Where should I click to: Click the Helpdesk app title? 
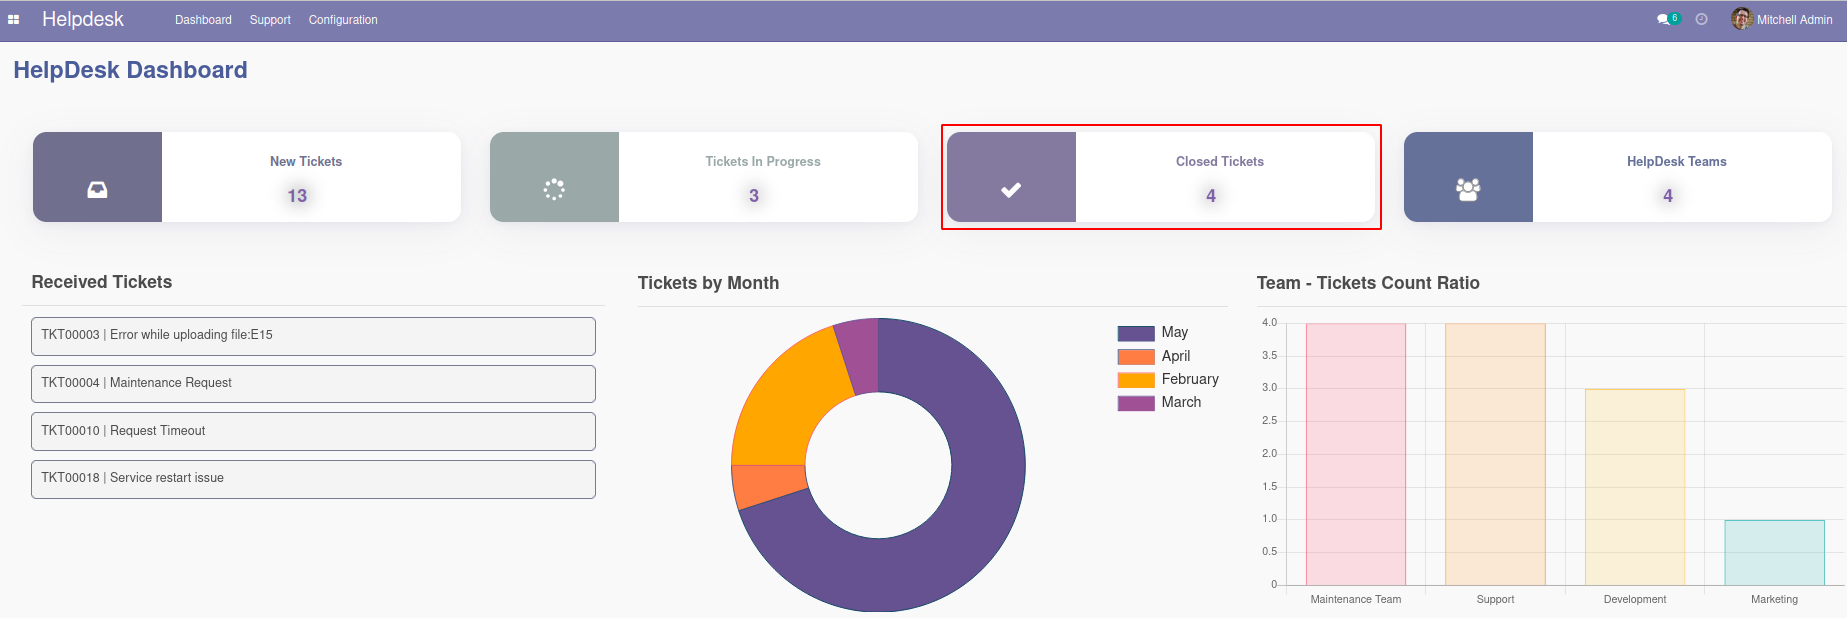coord(83,19)
